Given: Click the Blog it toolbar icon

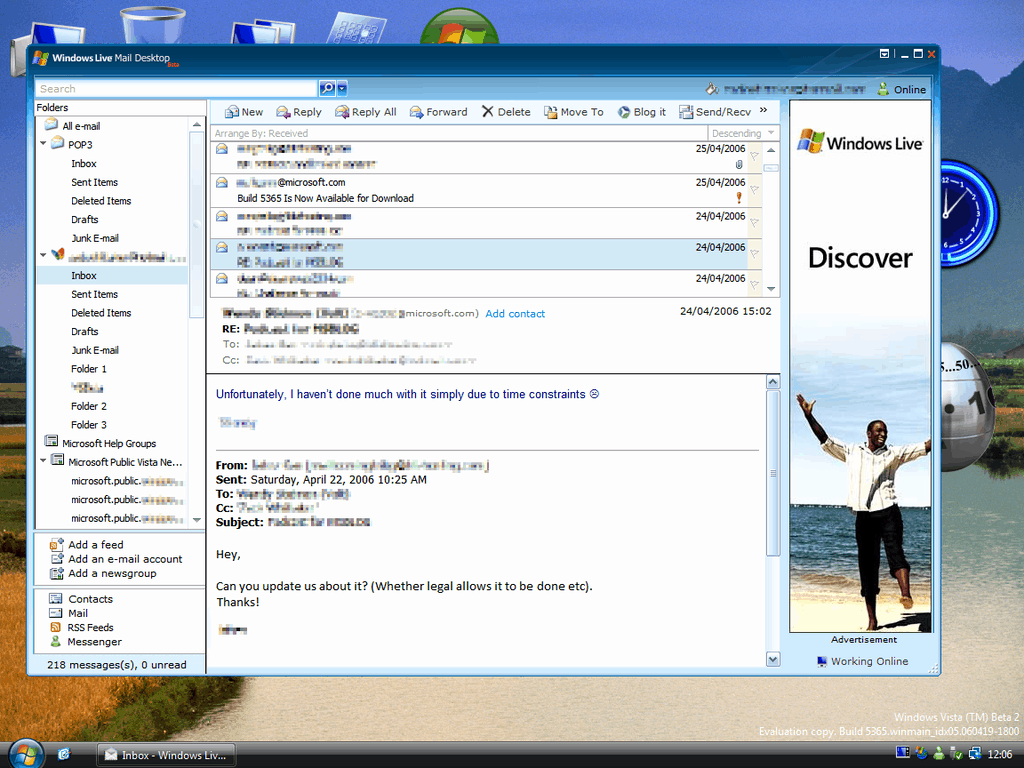Looking at the screenshot, I should [624, 112].
